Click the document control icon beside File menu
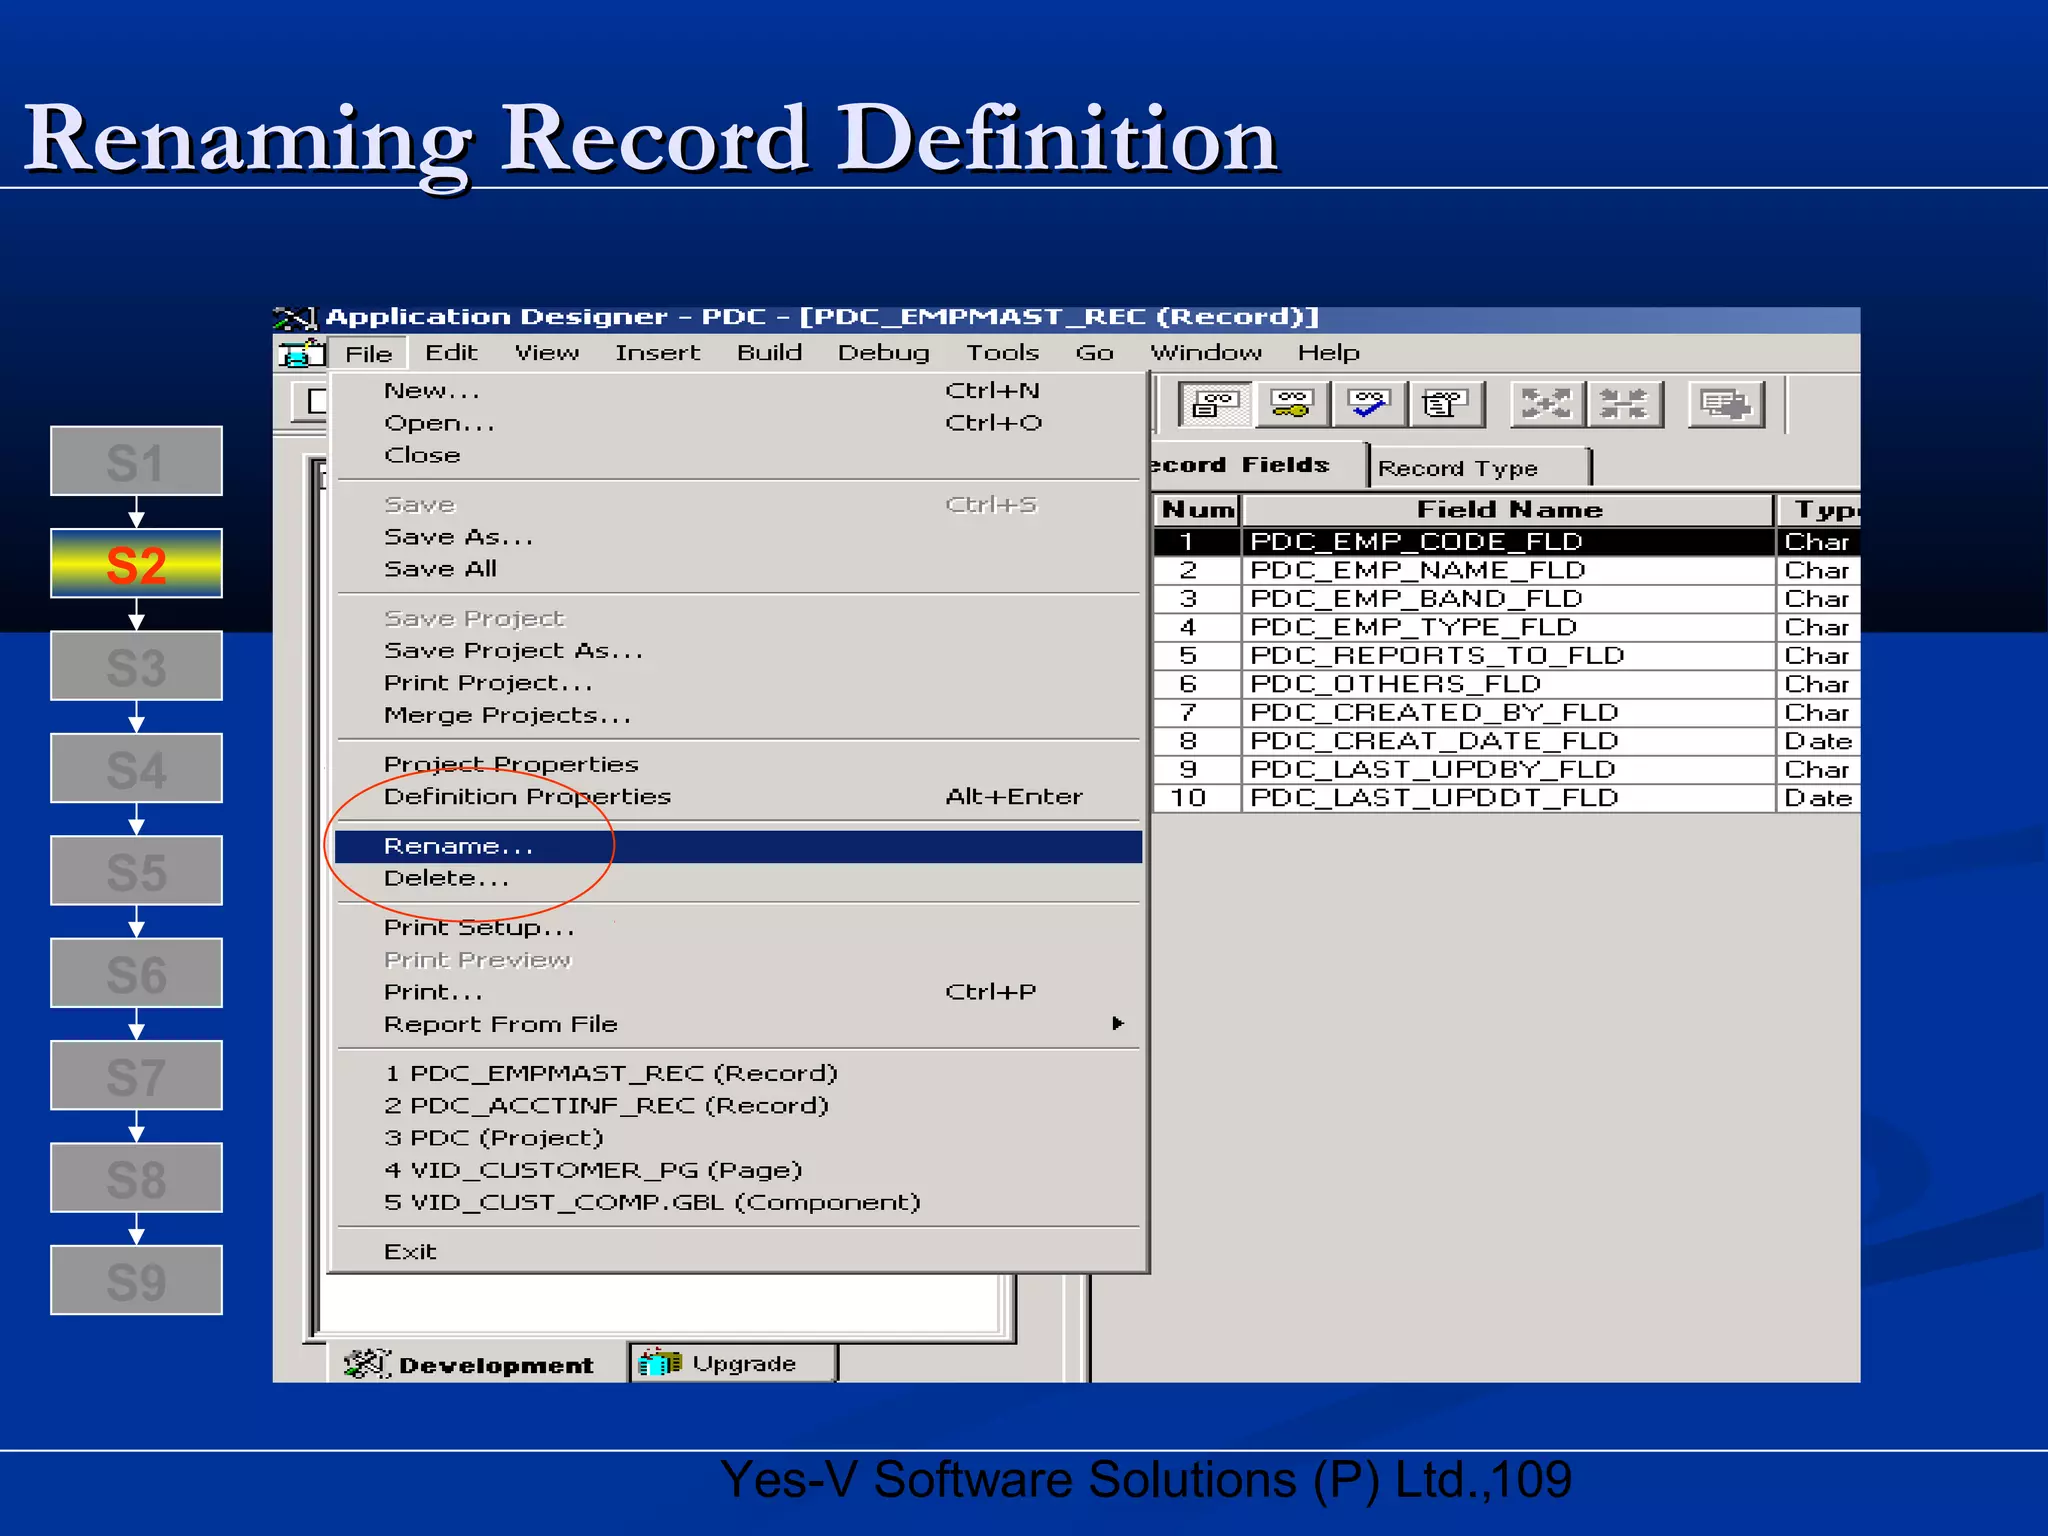Screen dimensions: 2048x1536 pyautogui.click(x=301, y=354)
